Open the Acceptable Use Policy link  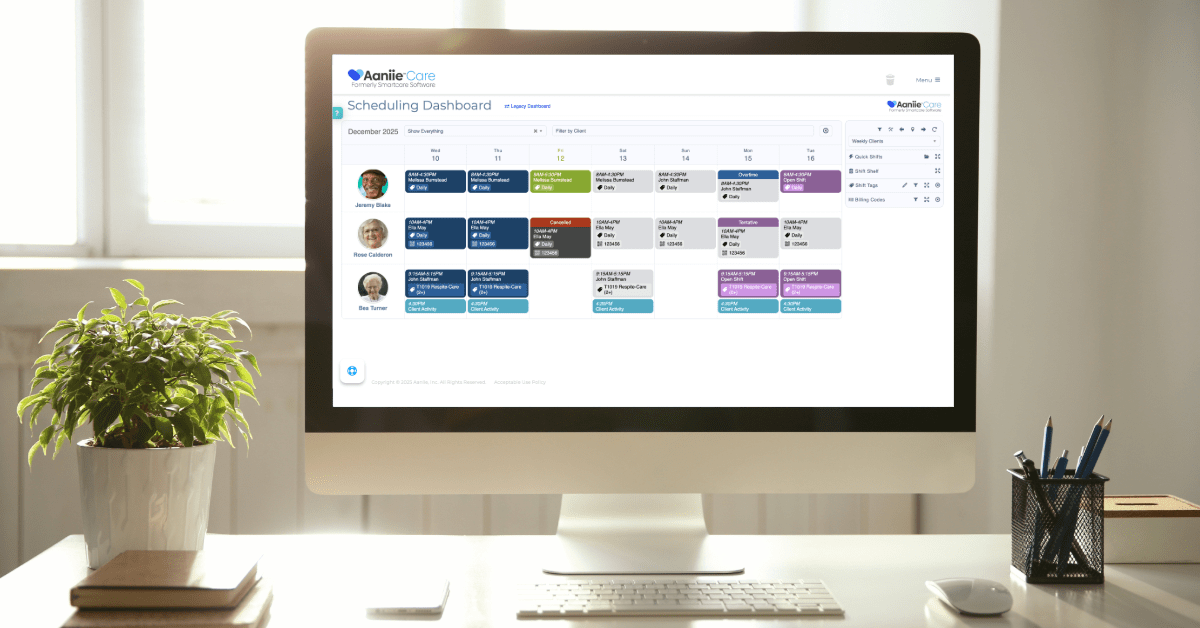click(519, 382)
